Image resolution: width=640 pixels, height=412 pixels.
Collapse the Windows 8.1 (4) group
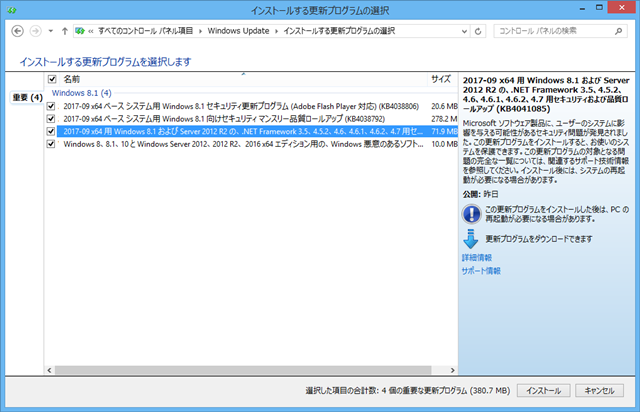[x=82, y=93]
